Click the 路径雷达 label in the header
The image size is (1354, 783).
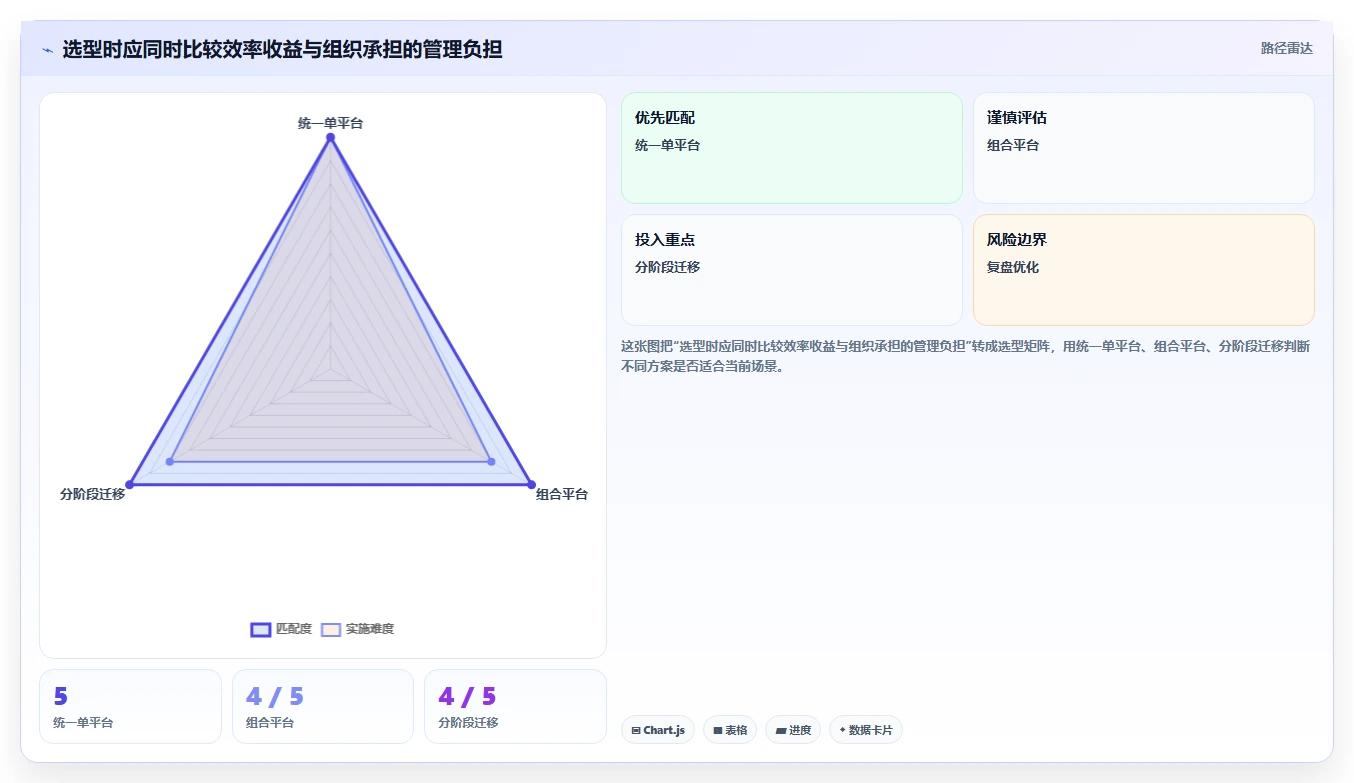pos(1286,48)
